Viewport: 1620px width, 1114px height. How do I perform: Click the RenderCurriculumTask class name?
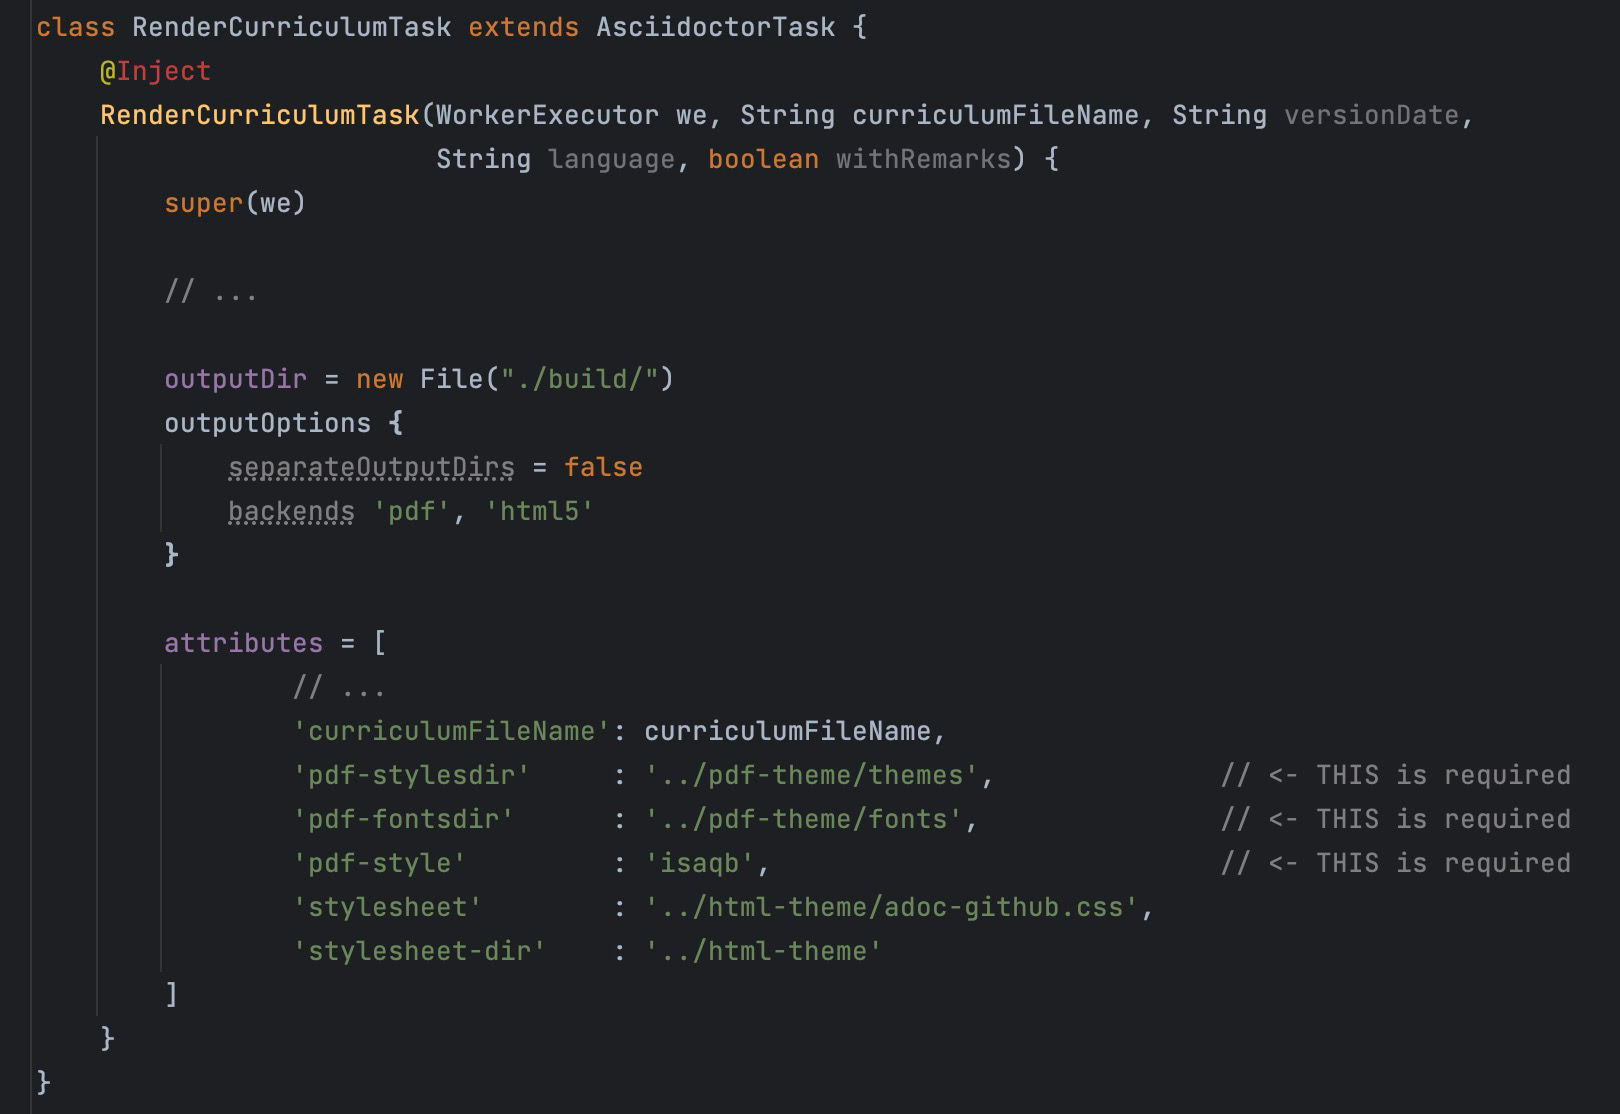pyautogui.click(x=292, y=27)
